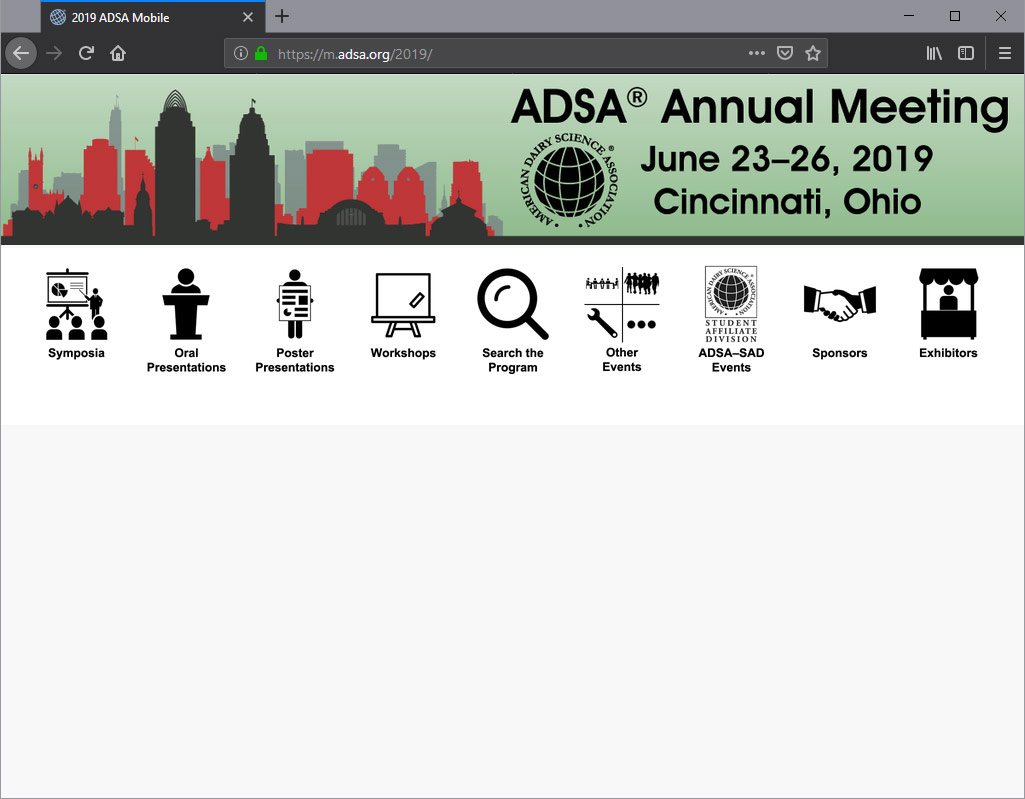Click the ADSA–SAD Events text label
1025x799 pixels.
731,360
